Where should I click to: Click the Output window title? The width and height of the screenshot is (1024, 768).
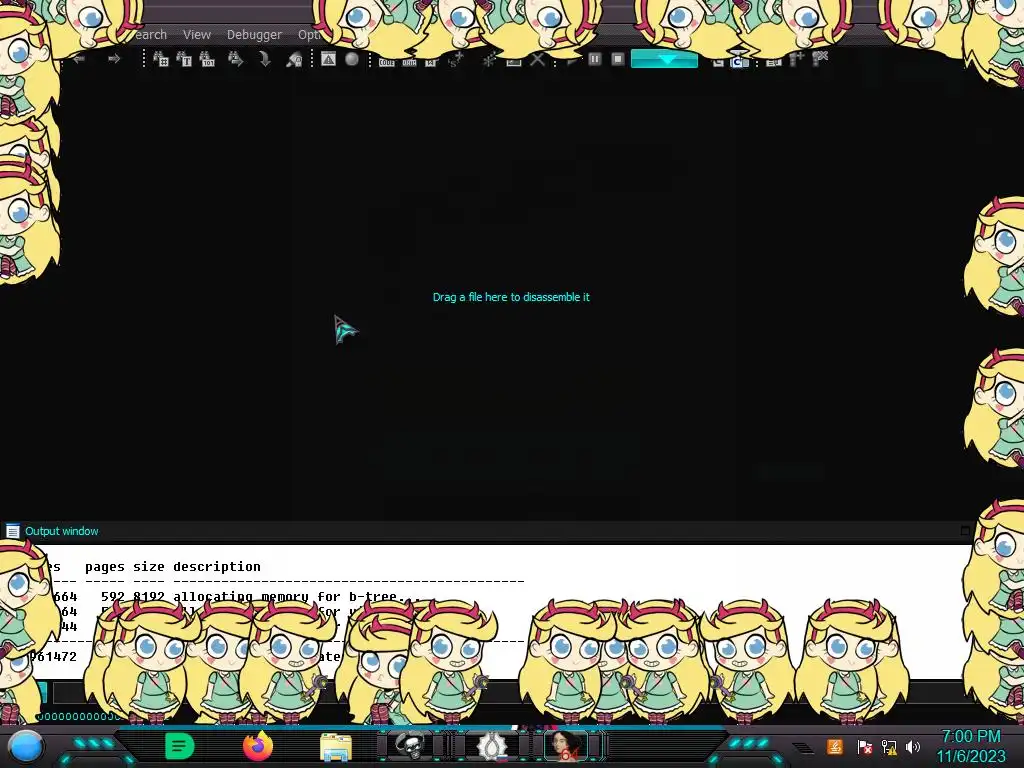click(61, 531)
